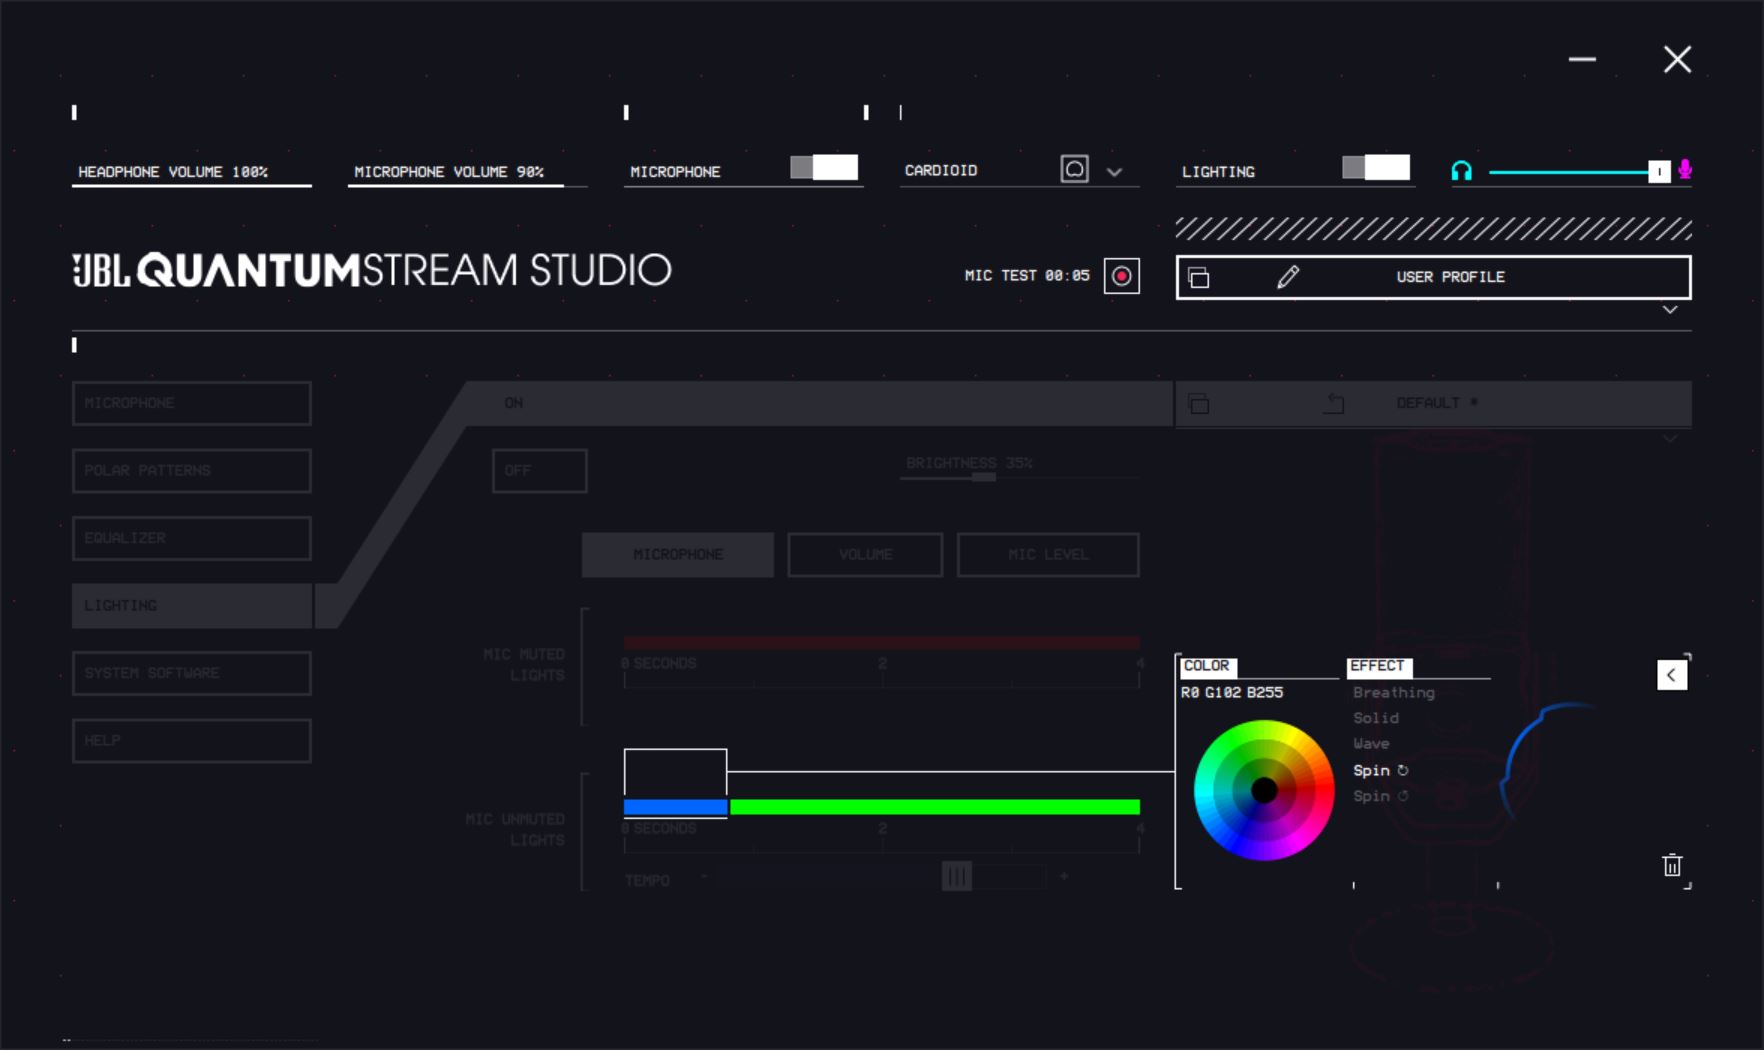Select the Lighting section

192,605
